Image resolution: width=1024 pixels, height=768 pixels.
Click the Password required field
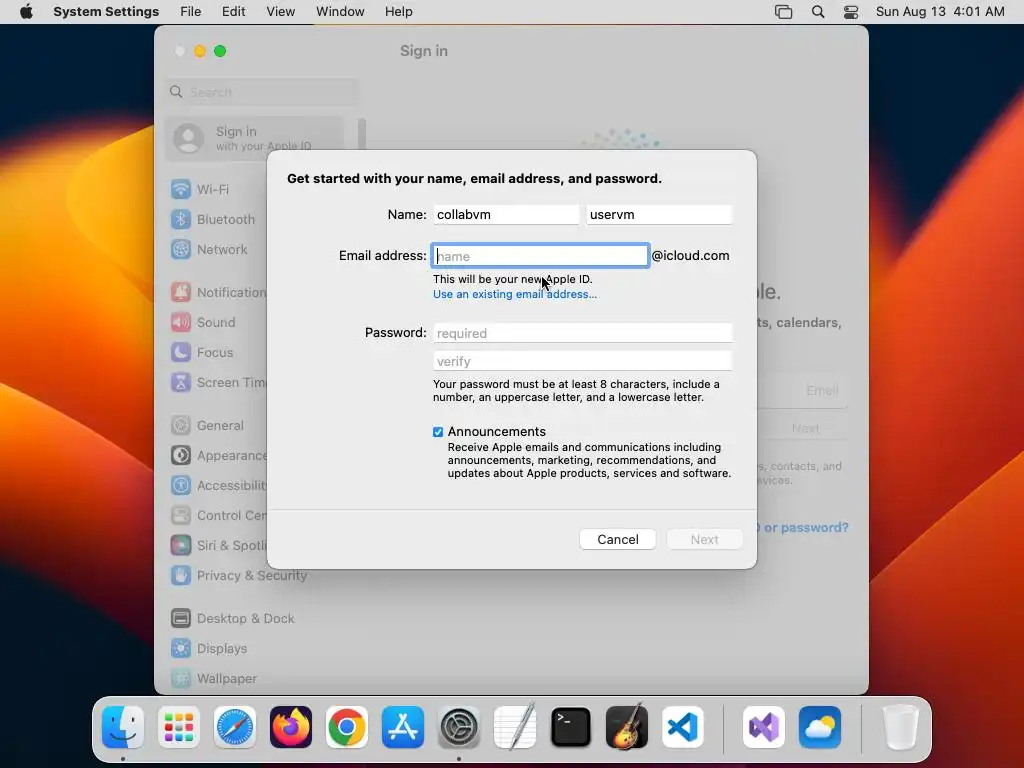click(x=583, y=333)
